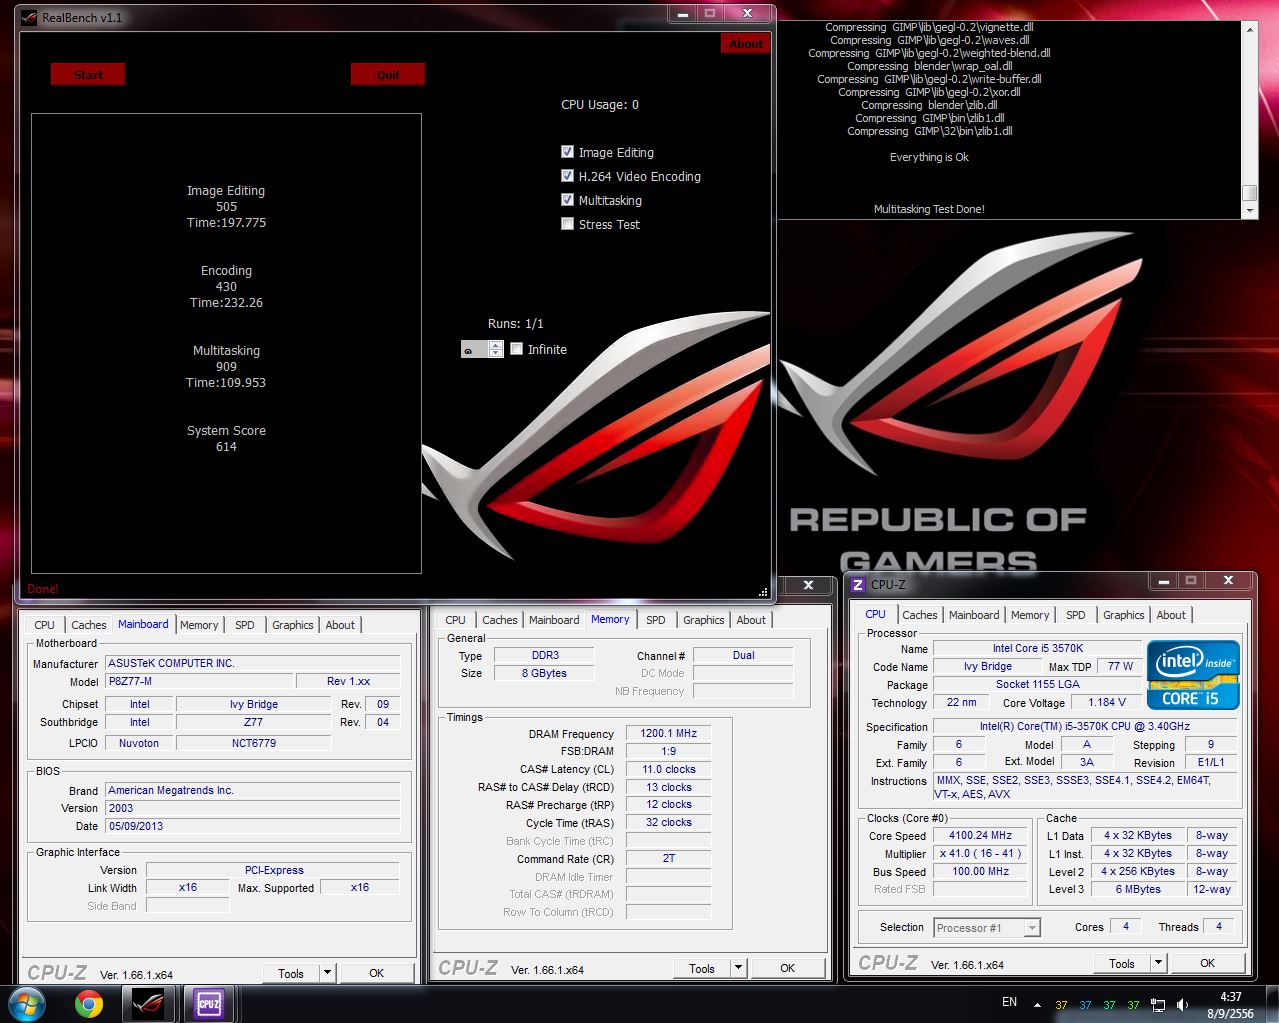
Task: Click the CPU-Z title bar icon
Action: (x=857, y=584)
